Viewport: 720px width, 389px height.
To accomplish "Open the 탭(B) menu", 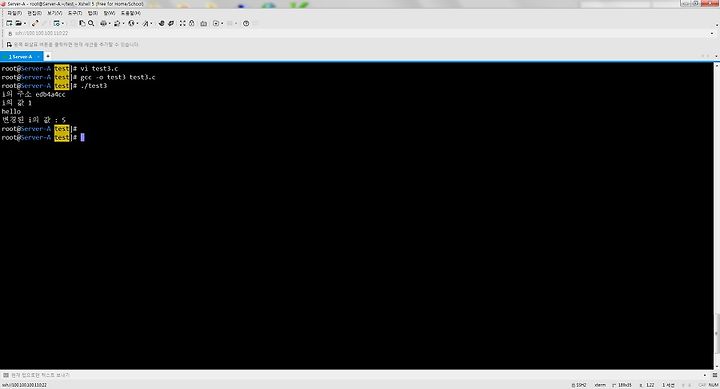I will [x=93, y=13].
